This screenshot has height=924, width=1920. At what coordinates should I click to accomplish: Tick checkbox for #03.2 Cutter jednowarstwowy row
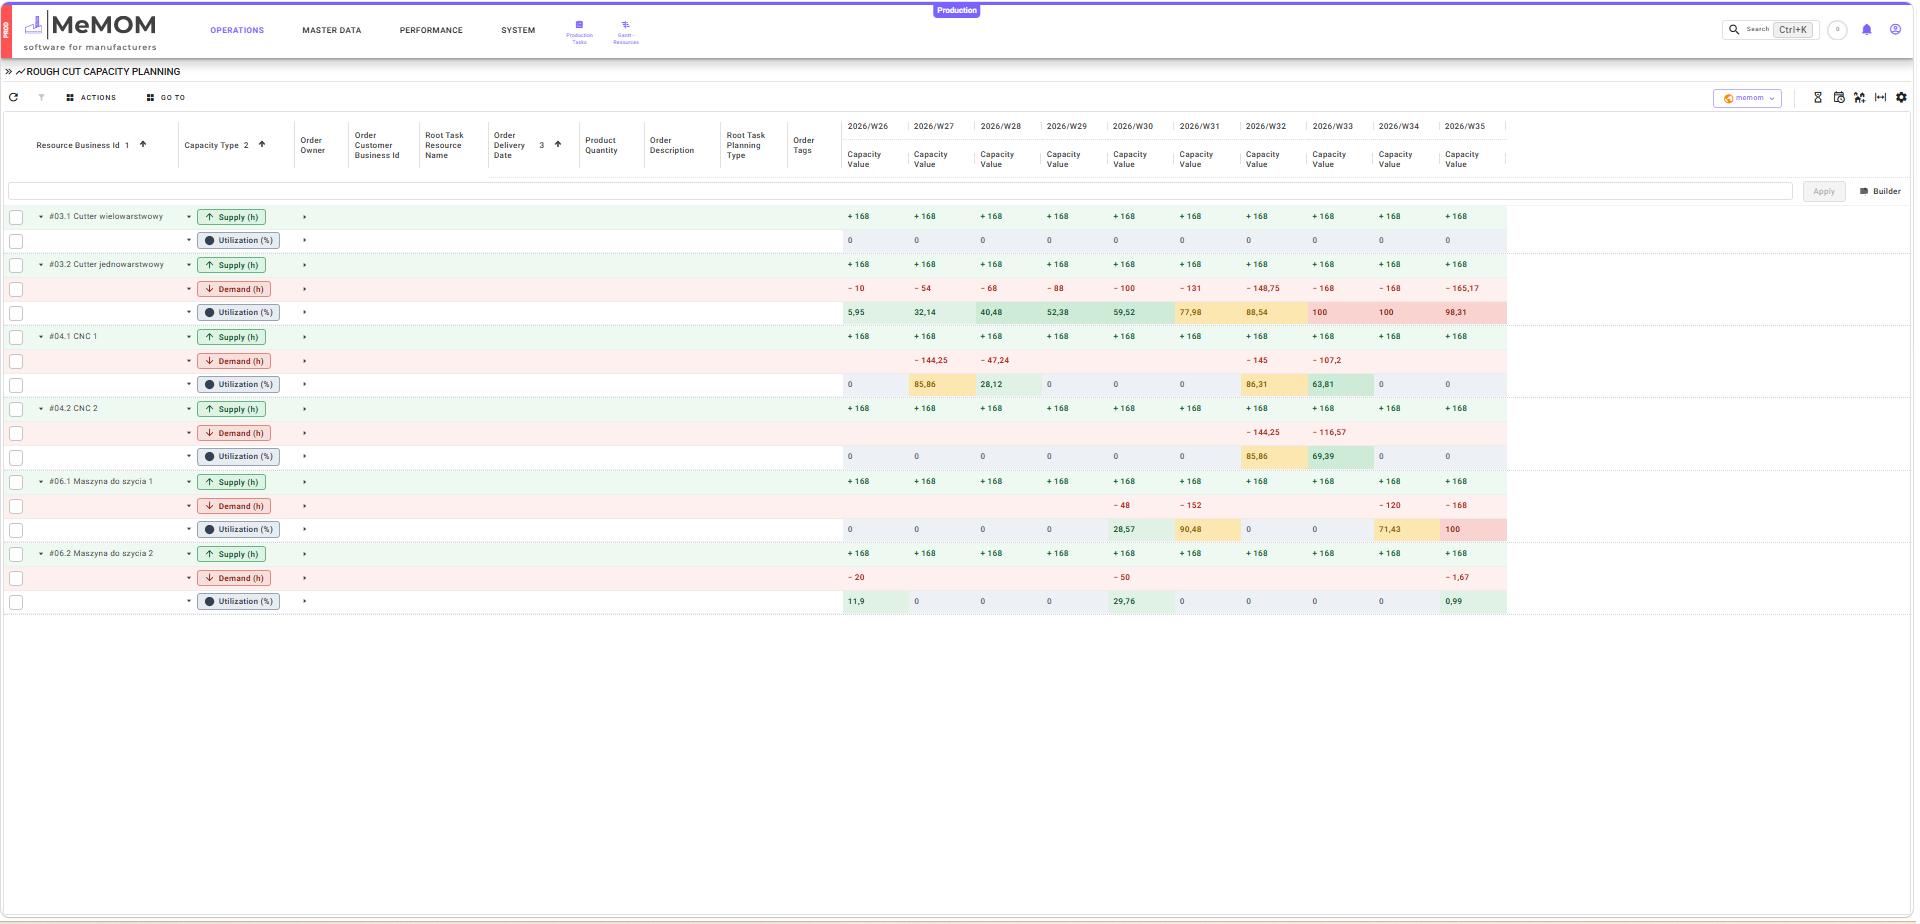(16, 265)
